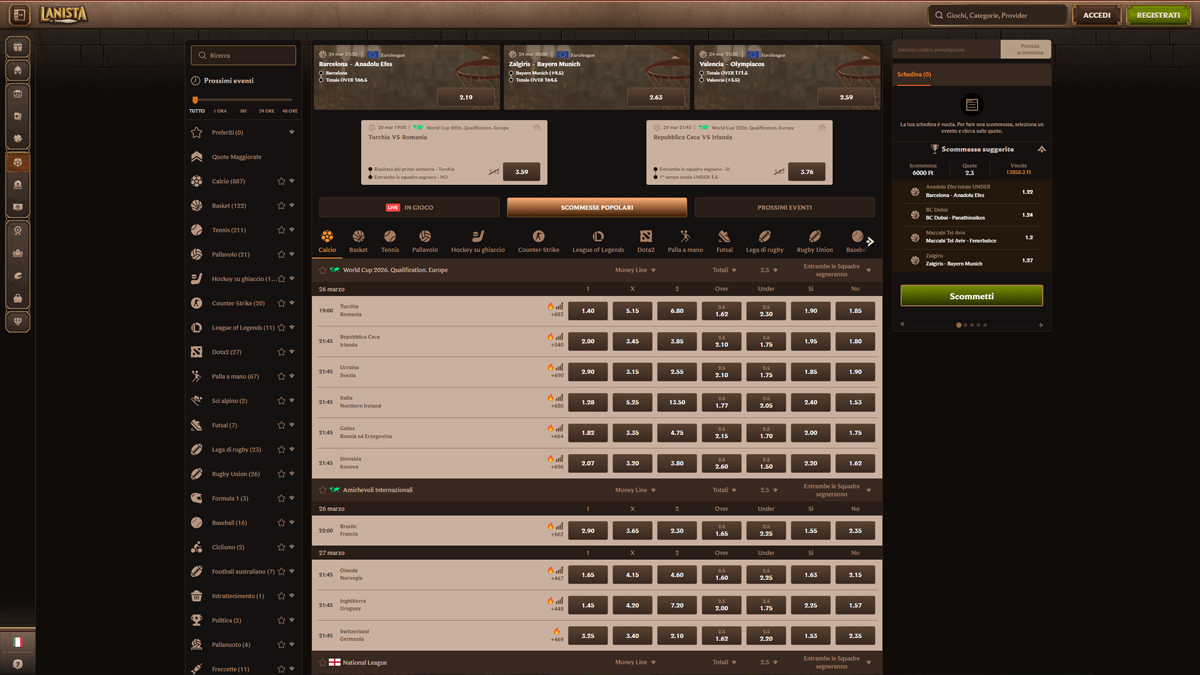Image resolution: width=1200 pixels, height=675 pixels.
Task: Open the Prossimi Eventi tab
Action: tap(784, 207)
